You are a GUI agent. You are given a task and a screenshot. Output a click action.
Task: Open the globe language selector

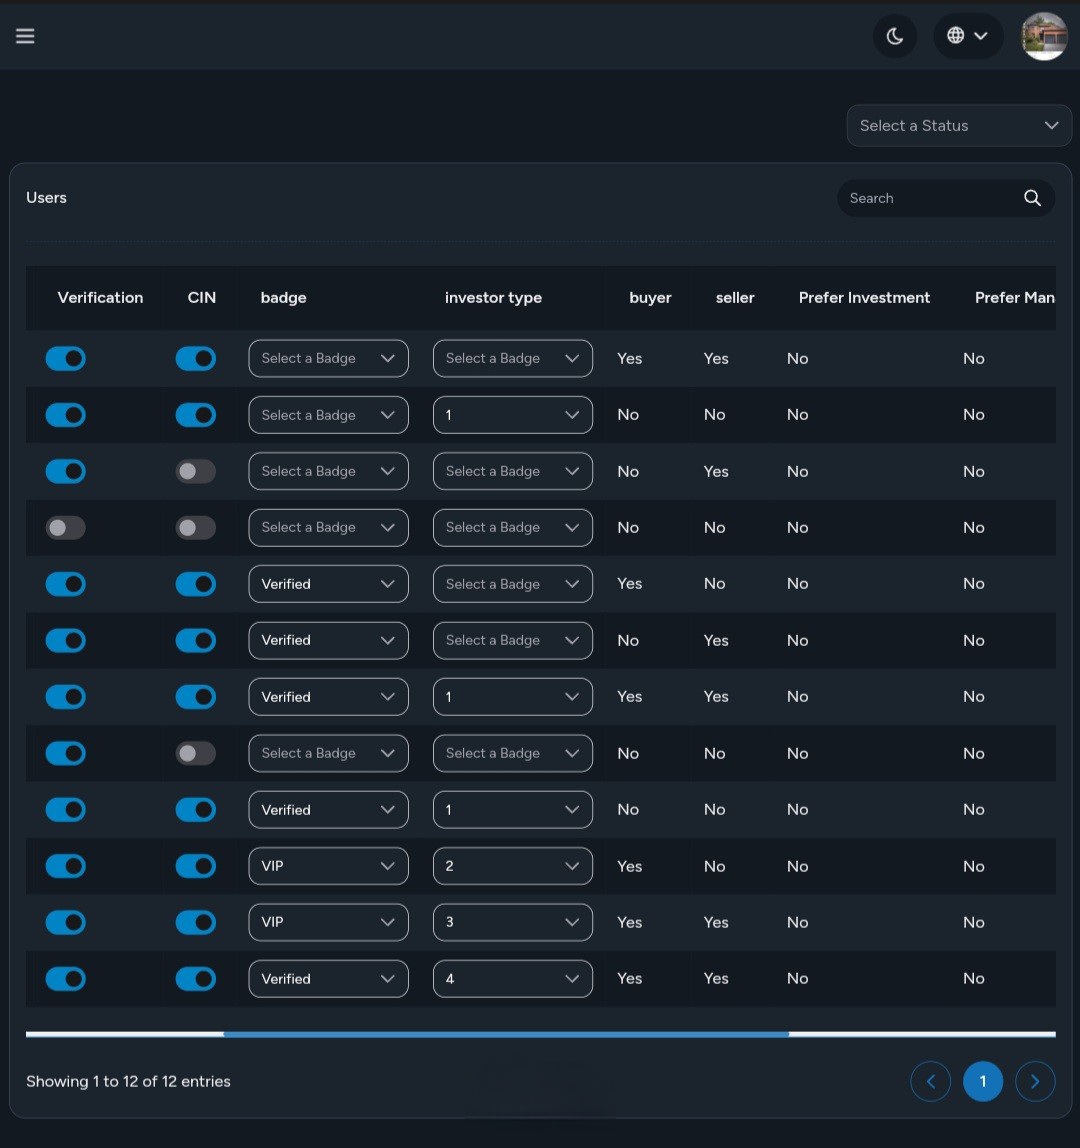coord(967,36)
